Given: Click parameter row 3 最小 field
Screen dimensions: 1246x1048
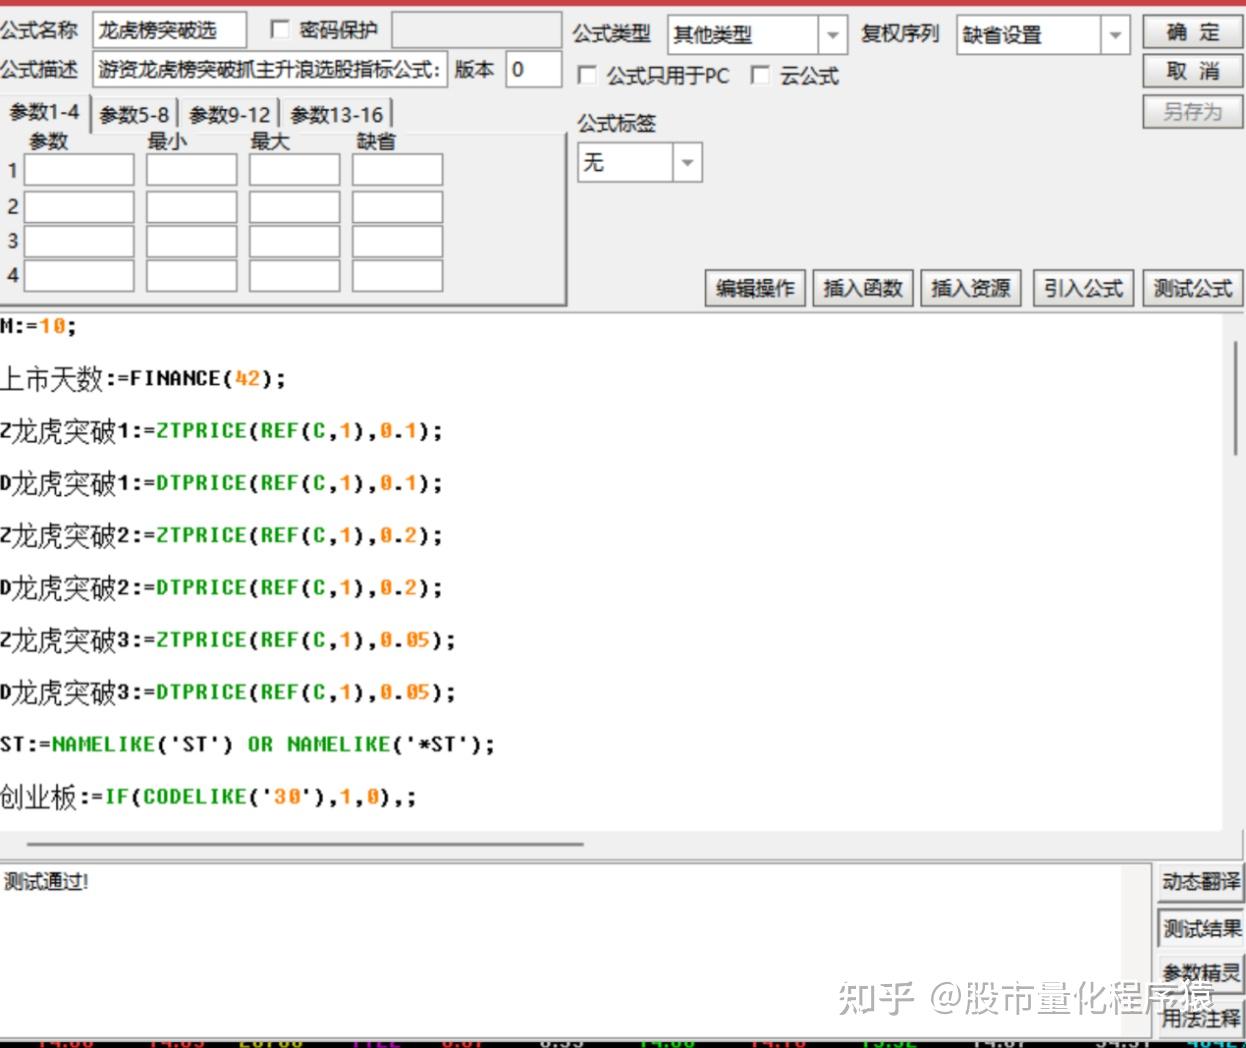Looking at the screenshot, I should [191, 241].
